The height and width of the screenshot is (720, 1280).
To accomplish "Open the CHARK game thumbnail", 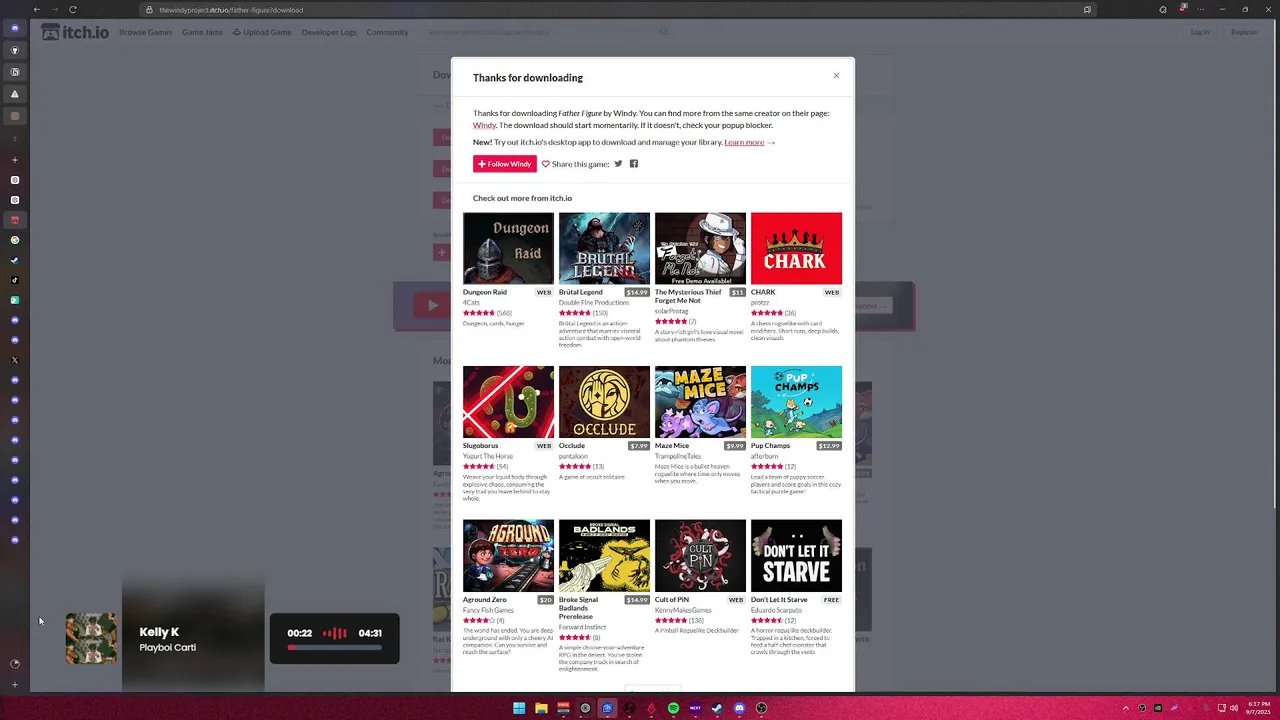I will point(796,248).
